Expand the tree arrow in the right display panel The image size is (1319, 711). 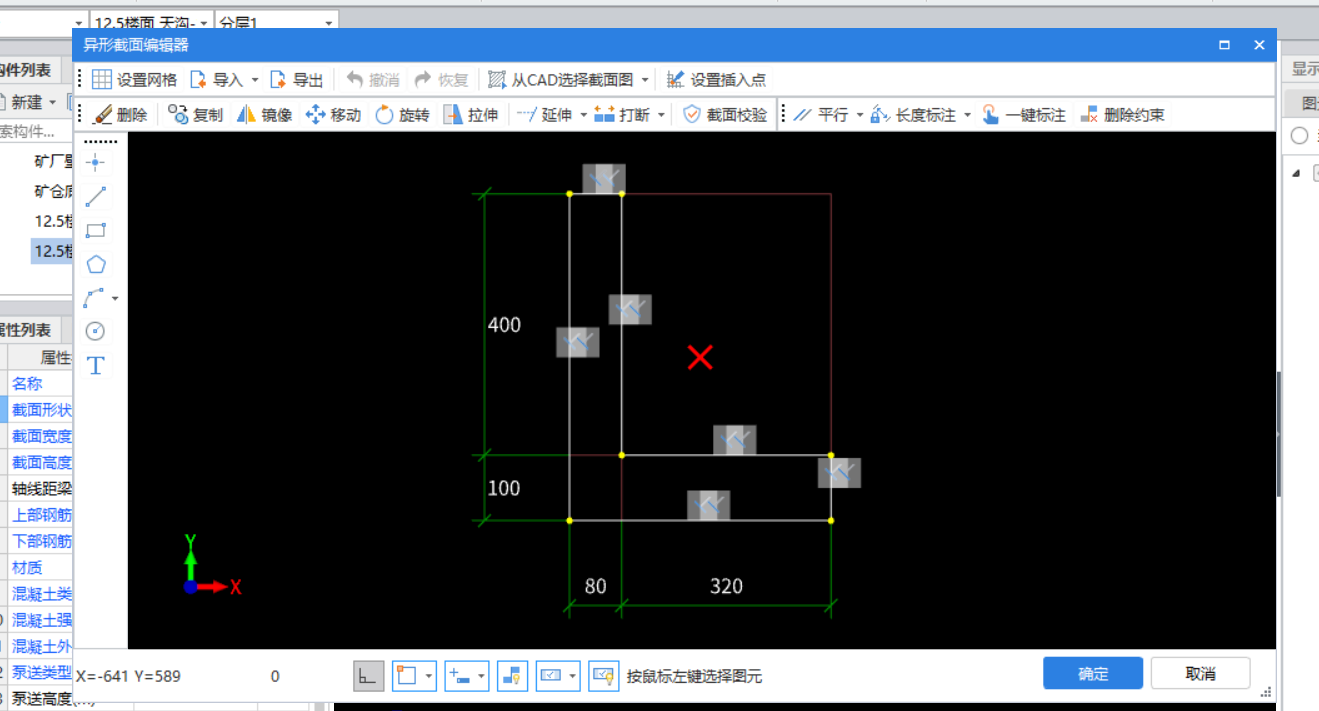point(1297,173)
